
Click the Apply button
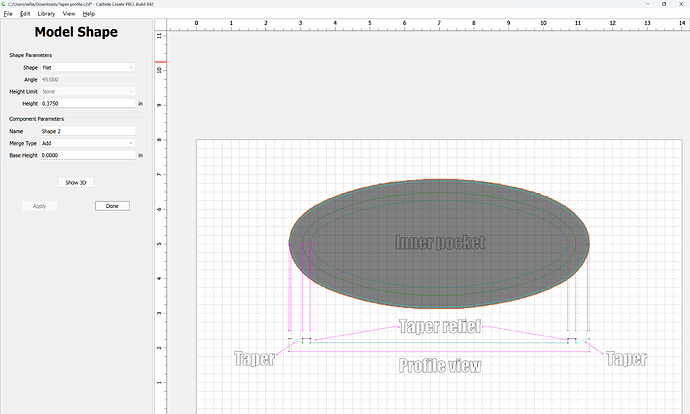tap(39, 206)
